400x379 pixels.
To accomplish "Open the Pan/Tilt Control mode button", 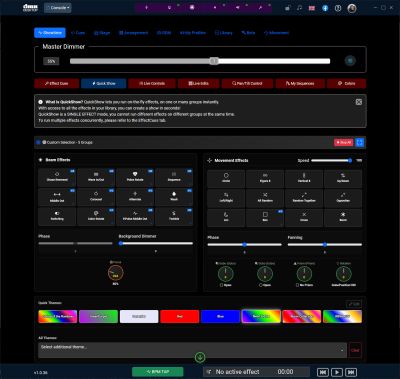I will (x=247, y=83).
